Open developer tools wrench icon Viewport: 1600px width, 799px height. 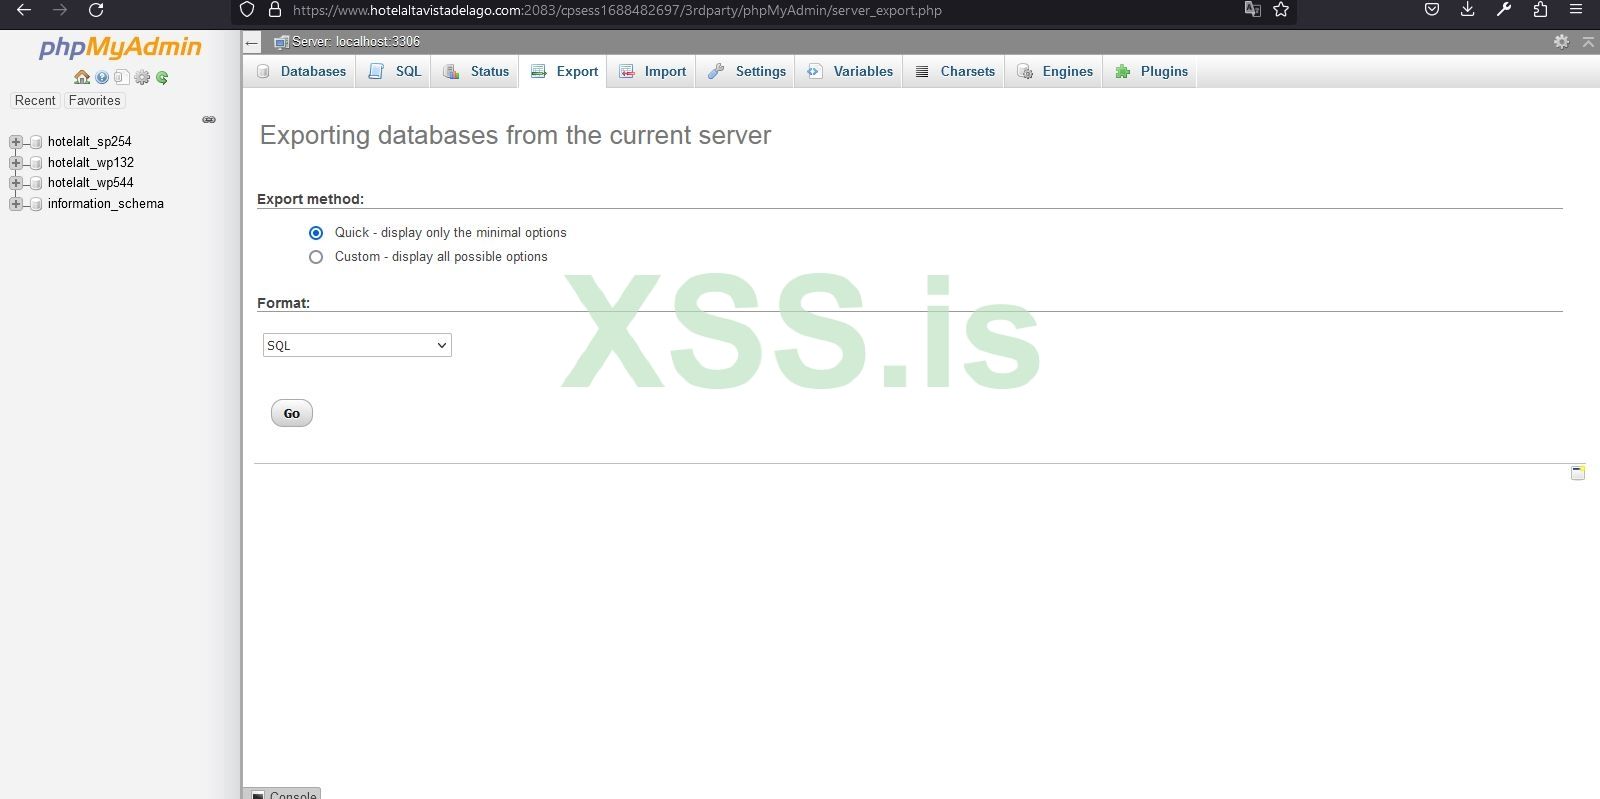1504,10
